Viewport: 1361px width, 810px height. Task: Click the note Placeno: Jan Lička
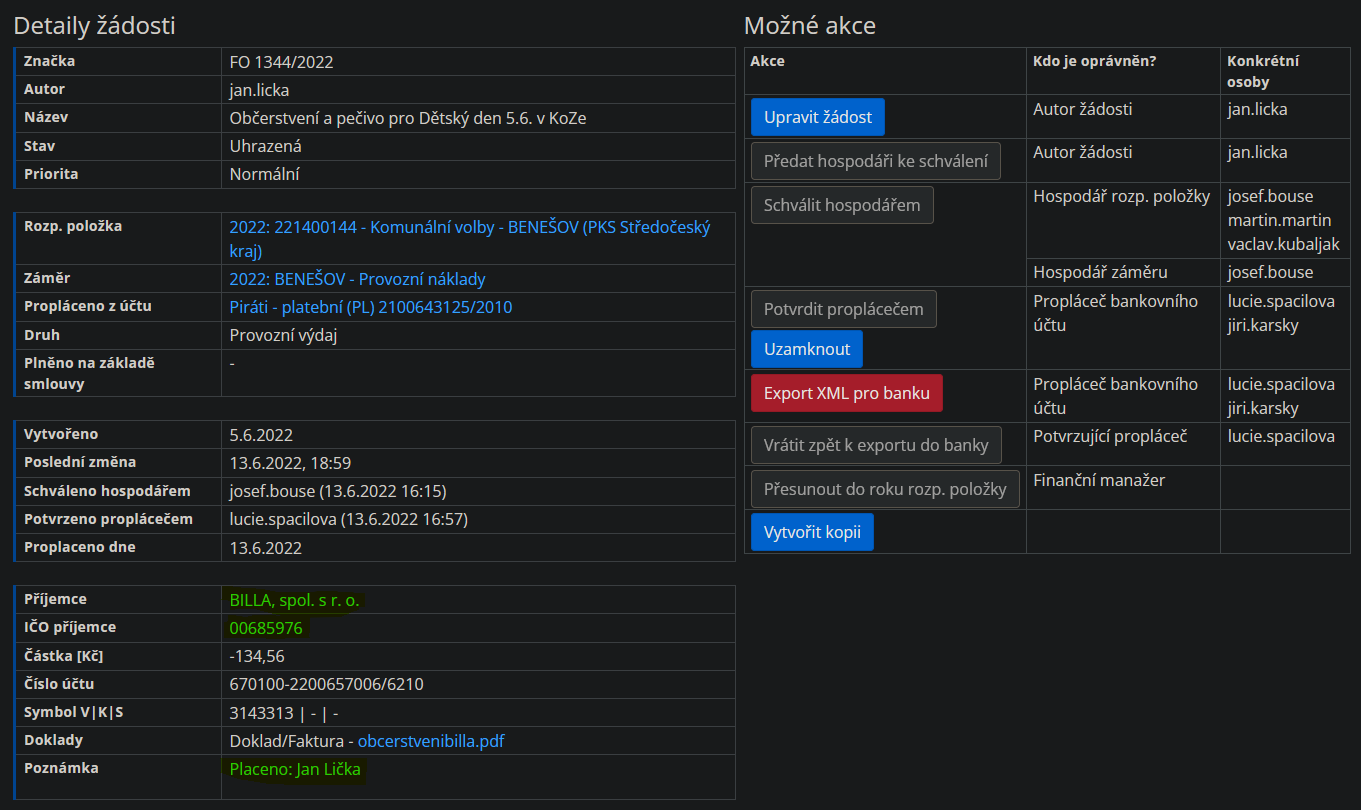294,769
